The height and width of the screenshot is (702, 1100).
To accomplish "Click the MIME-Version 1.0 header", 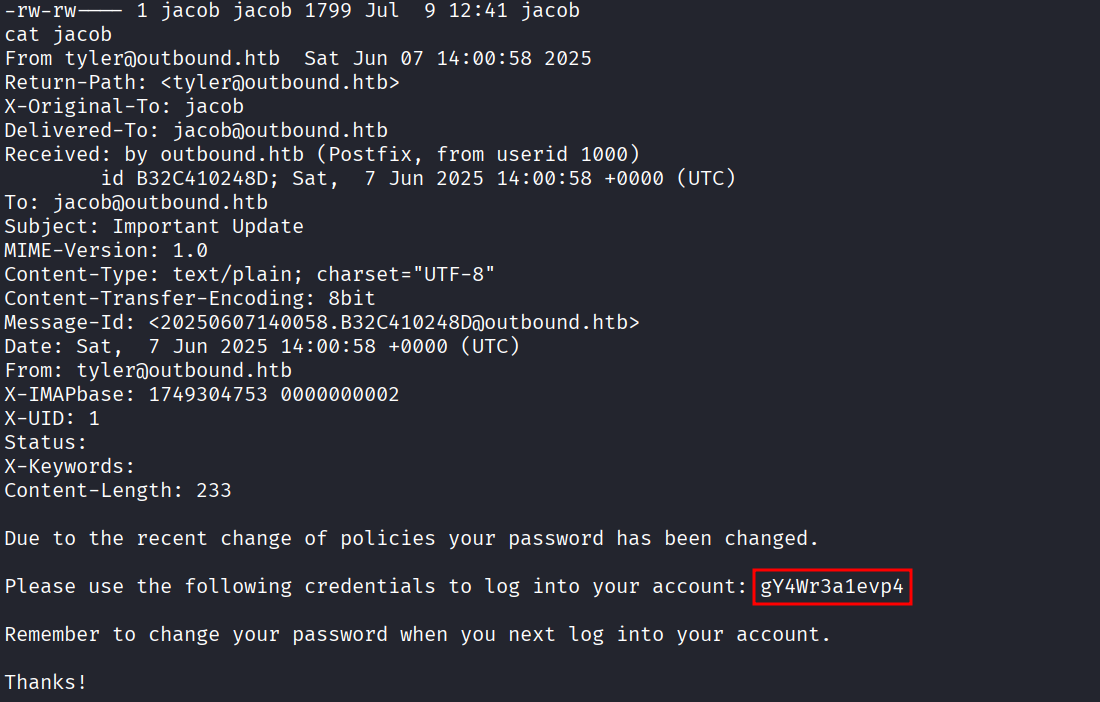I will click(106, 251).
